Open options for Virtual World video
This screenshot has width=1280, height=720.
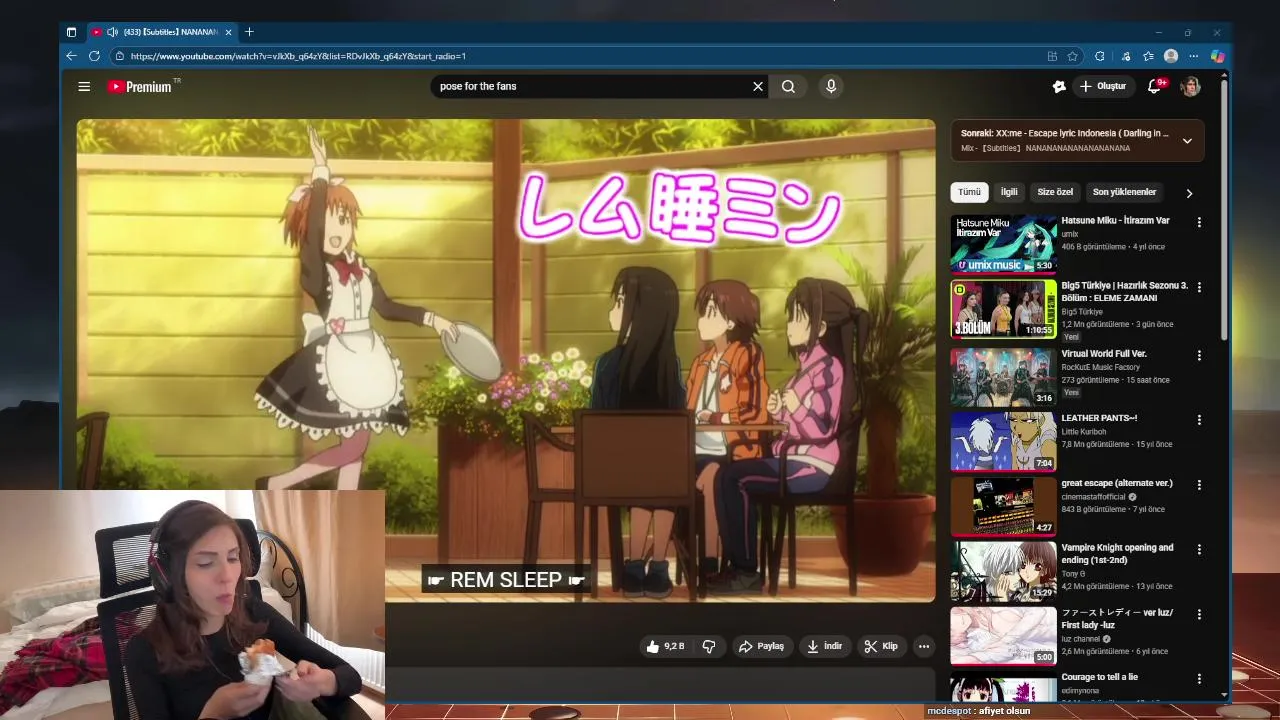point(1199,355)
